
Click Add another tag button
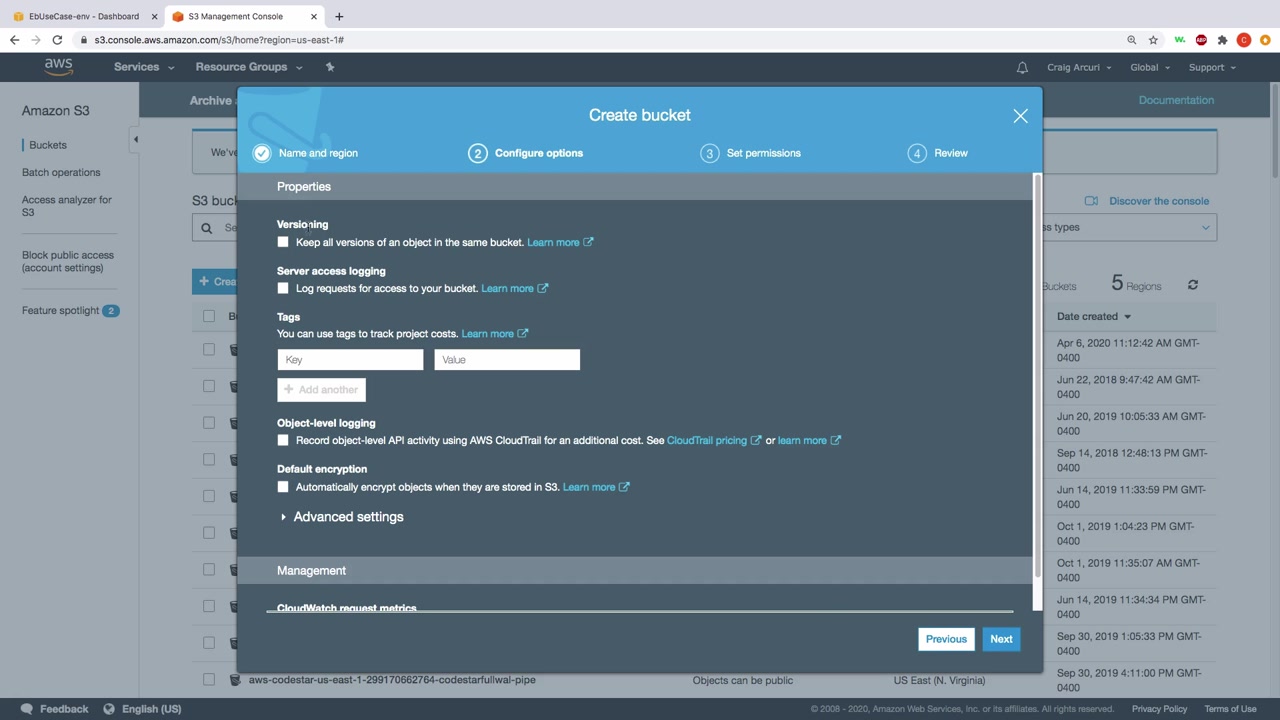[x=321, y=390]
